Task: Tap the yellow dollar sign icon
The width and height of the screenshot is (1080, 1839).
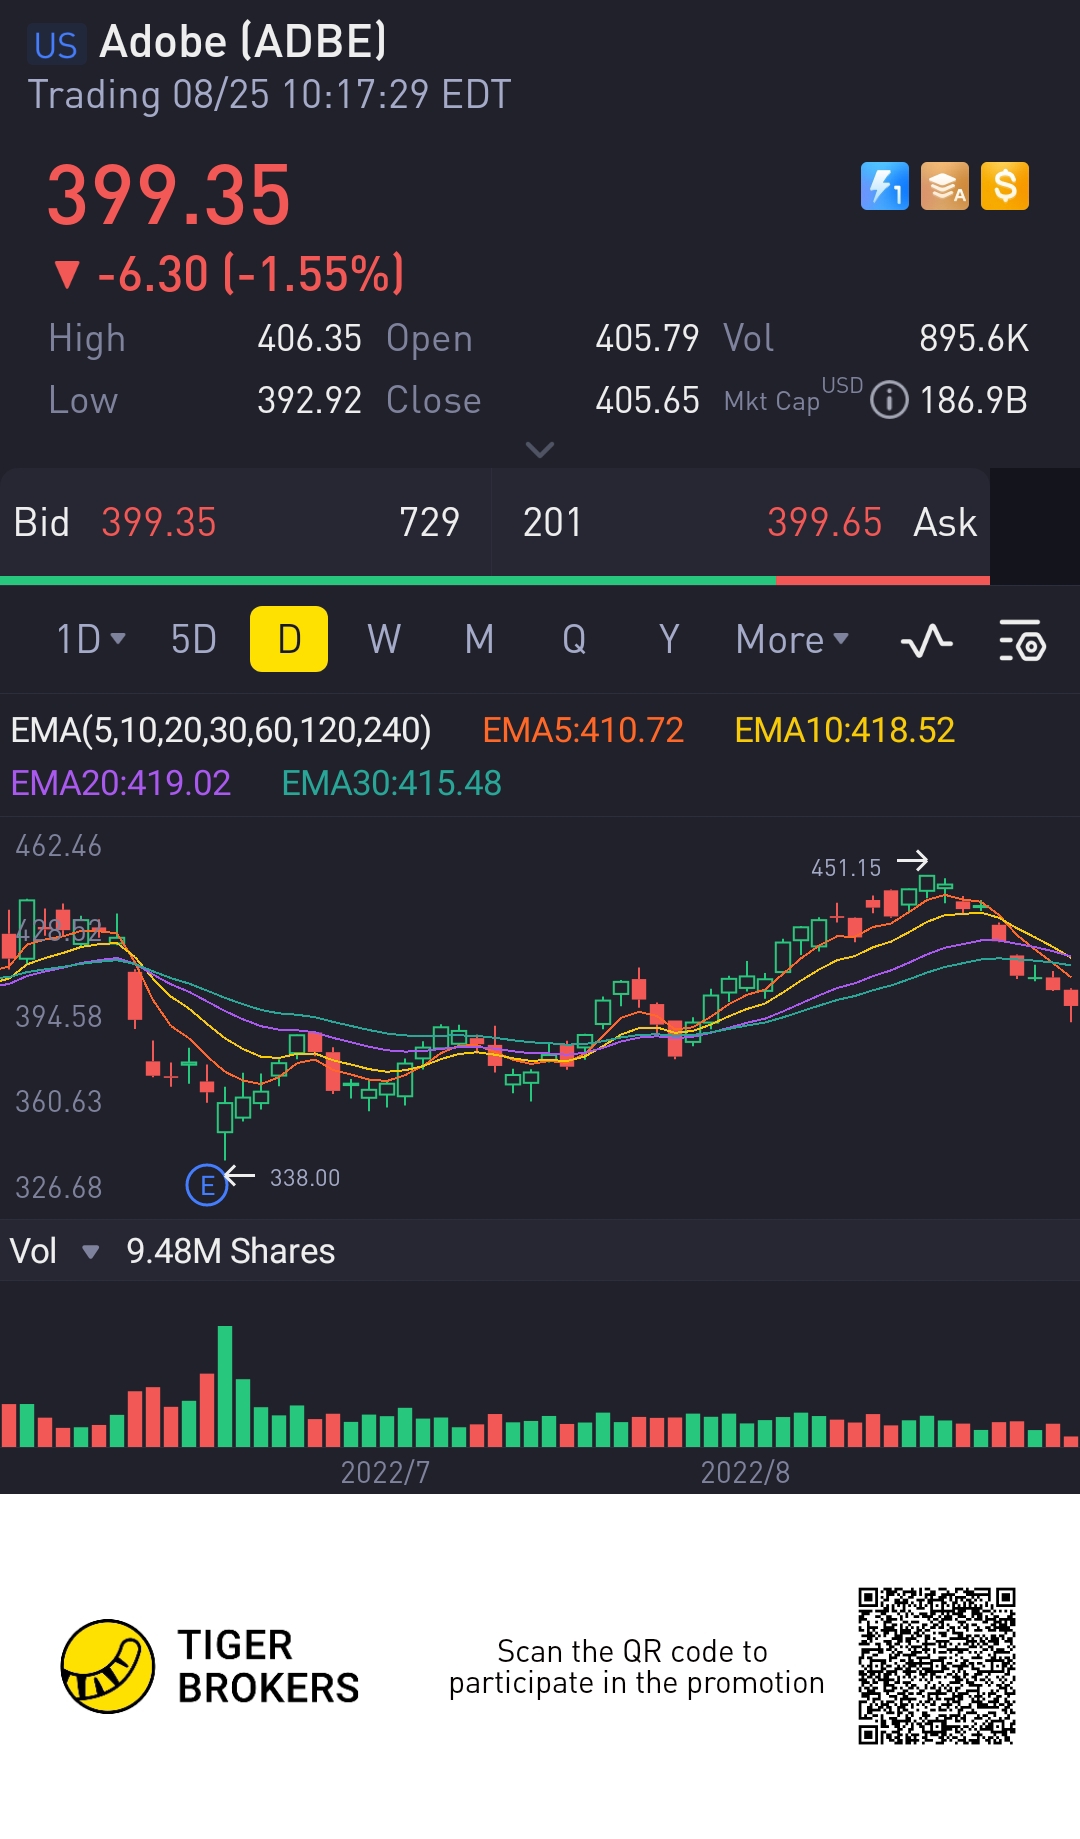Action: pyautogui.click(x=1005, y=186)
